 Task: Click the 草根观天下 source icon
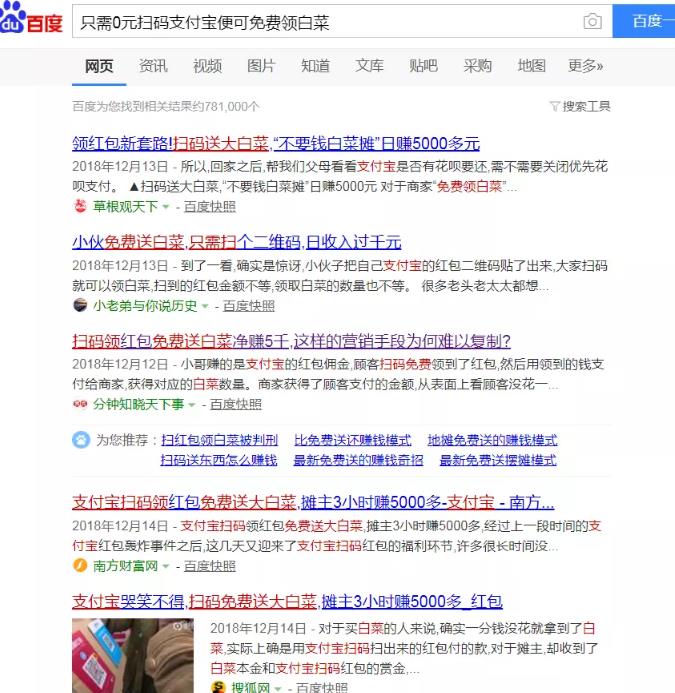(81, 207)
